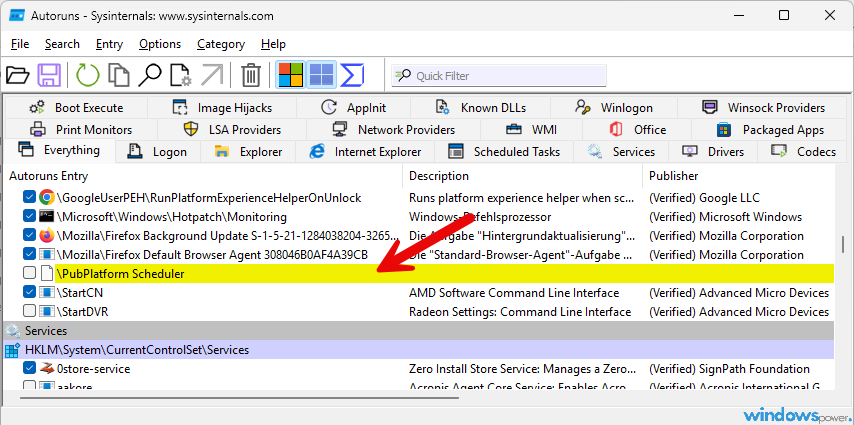Sort by Publisher column header
This screenshot has height=425, width=854.
point(738,176)
